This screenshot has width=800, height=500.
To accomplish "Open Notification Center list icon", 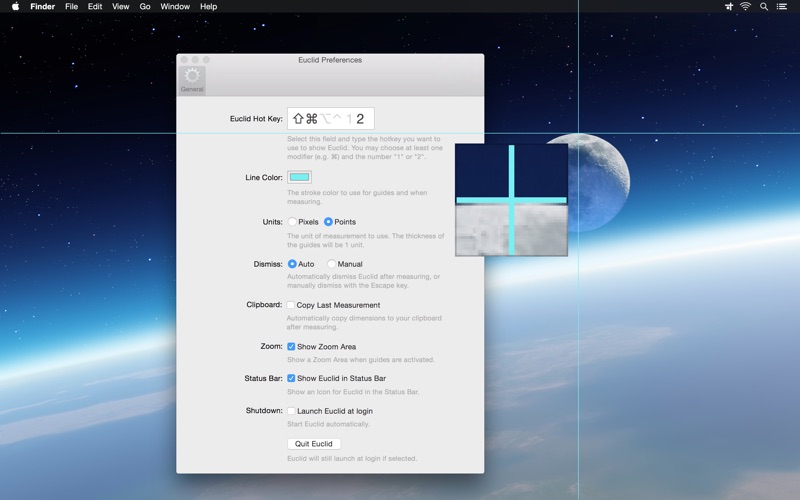I will [x=782, y=7].
